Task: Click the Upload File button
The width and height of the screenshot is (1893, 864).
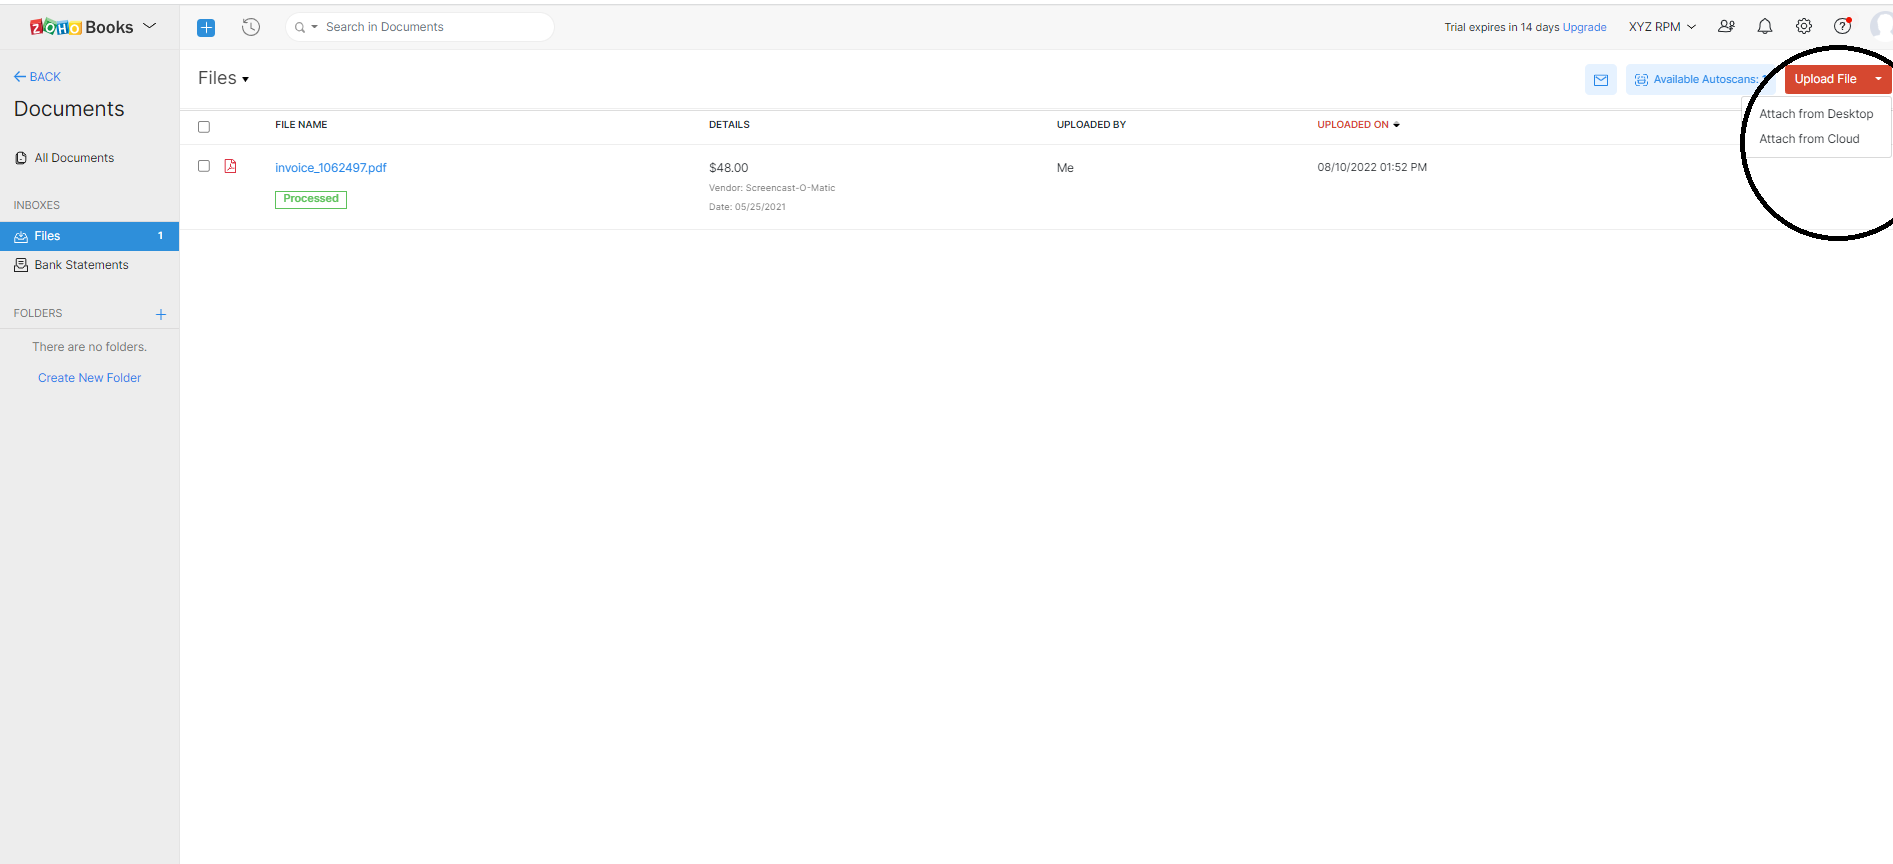Action: tap(1825, 79)
